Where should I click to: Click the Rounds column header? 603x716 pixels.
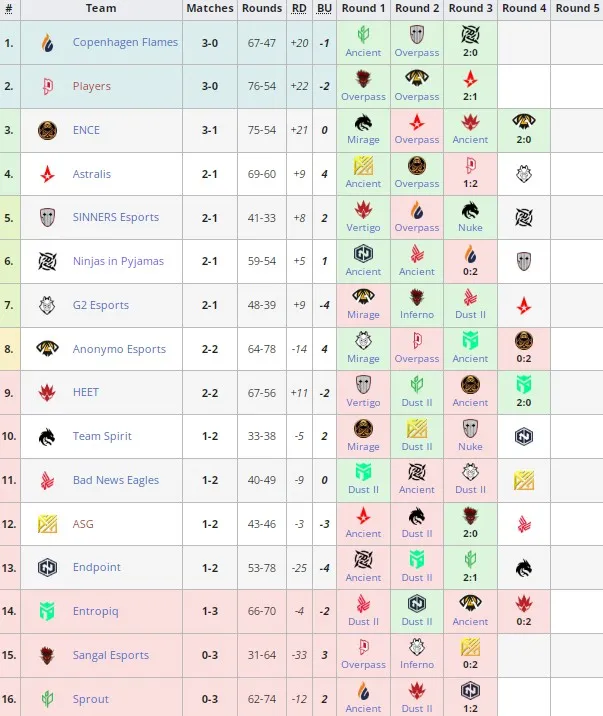[x=262, y=8]
